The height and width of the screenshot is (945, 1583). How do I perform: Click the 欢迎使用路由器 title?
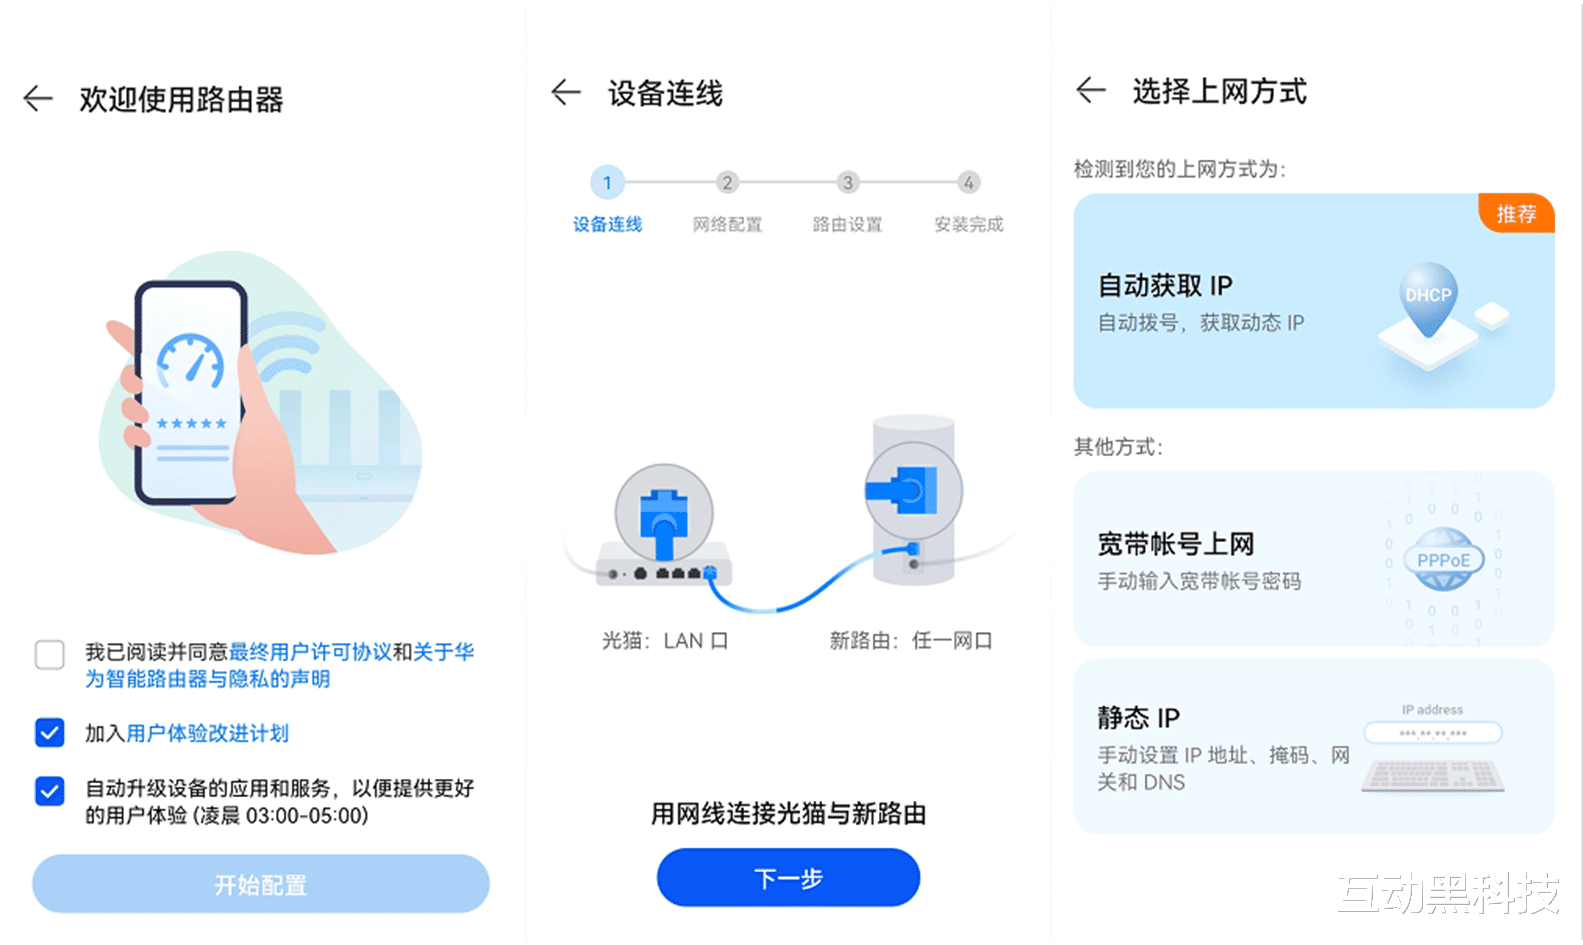(182, 99)
